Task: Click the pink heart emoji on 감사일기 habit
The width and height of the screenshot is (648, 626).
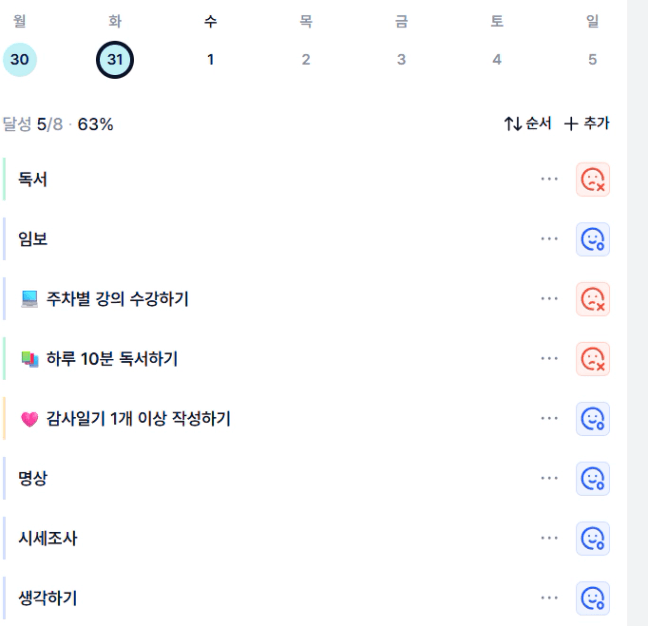Action: click(29, 419)
